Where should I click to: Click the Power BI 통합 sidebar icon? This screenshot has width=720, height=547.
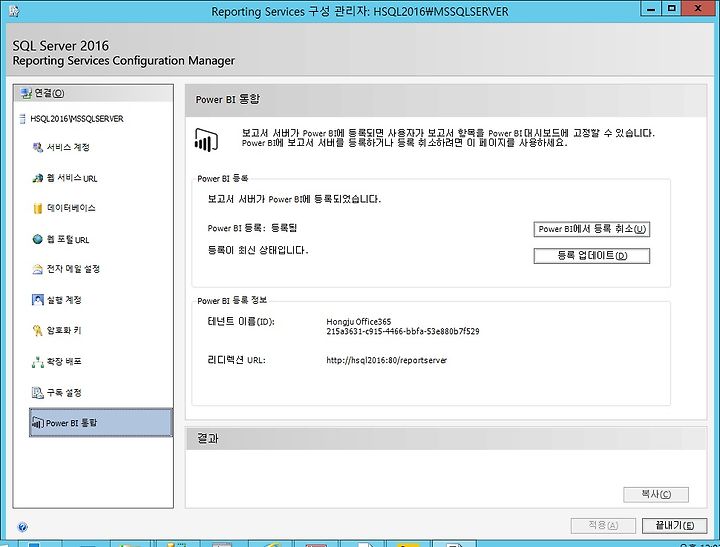[37, 423]
